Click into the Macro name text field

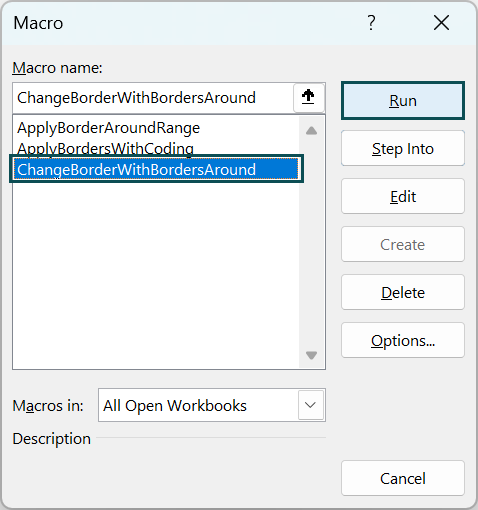point(153,98)
